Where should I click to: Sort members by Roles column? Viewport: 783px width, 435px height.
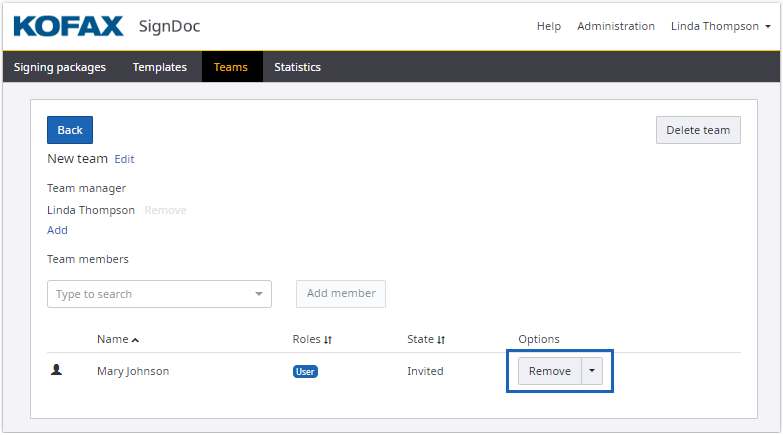pos(328,340)
